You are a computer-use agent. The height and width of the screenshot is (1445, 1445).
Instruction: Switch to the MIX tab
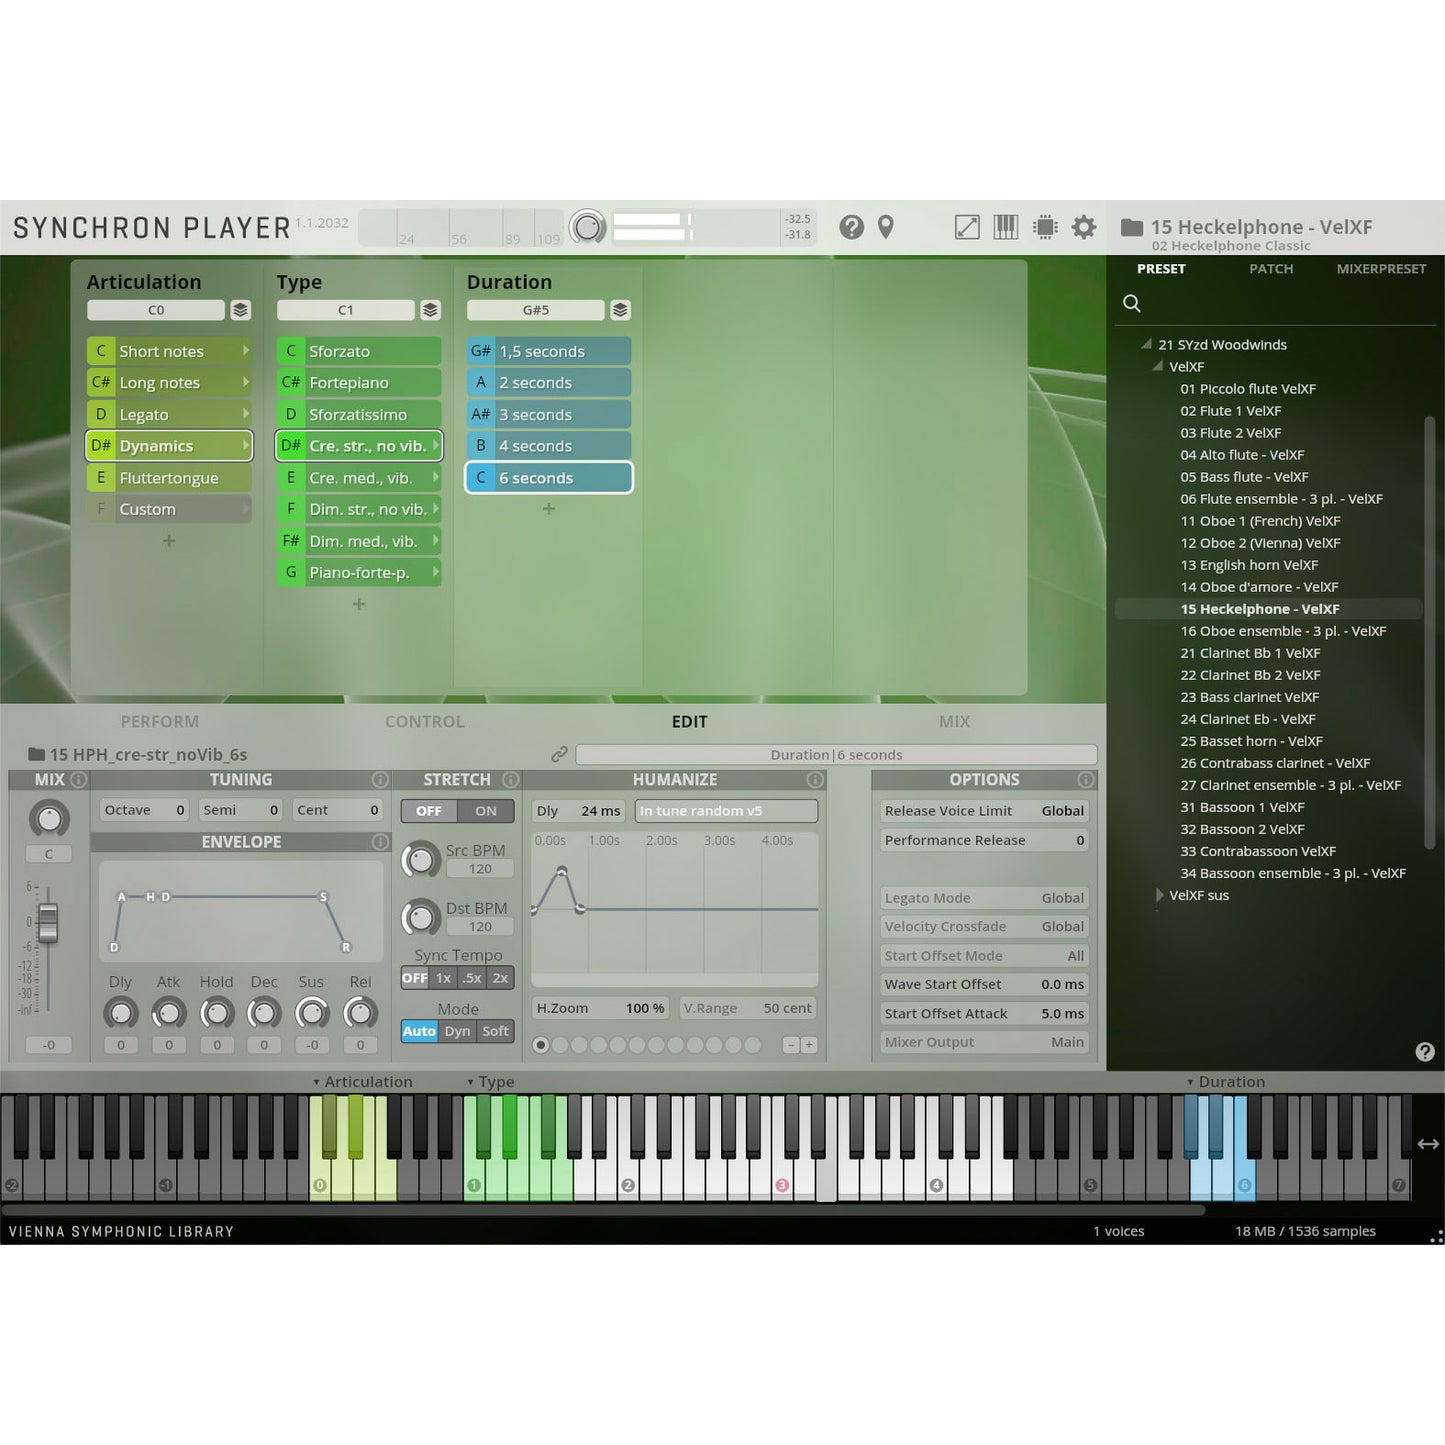tap(954, 721)
